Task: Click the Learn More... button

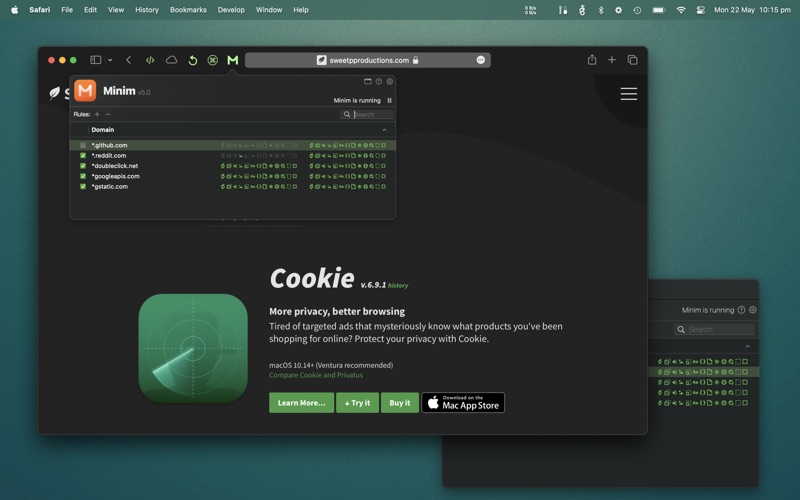Action: coord(302,403)
